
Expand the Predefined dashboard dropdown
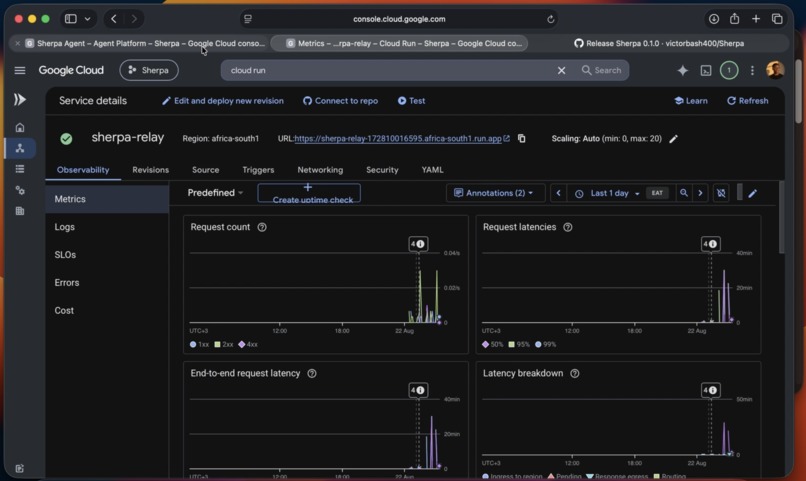[x=215, y=193]
